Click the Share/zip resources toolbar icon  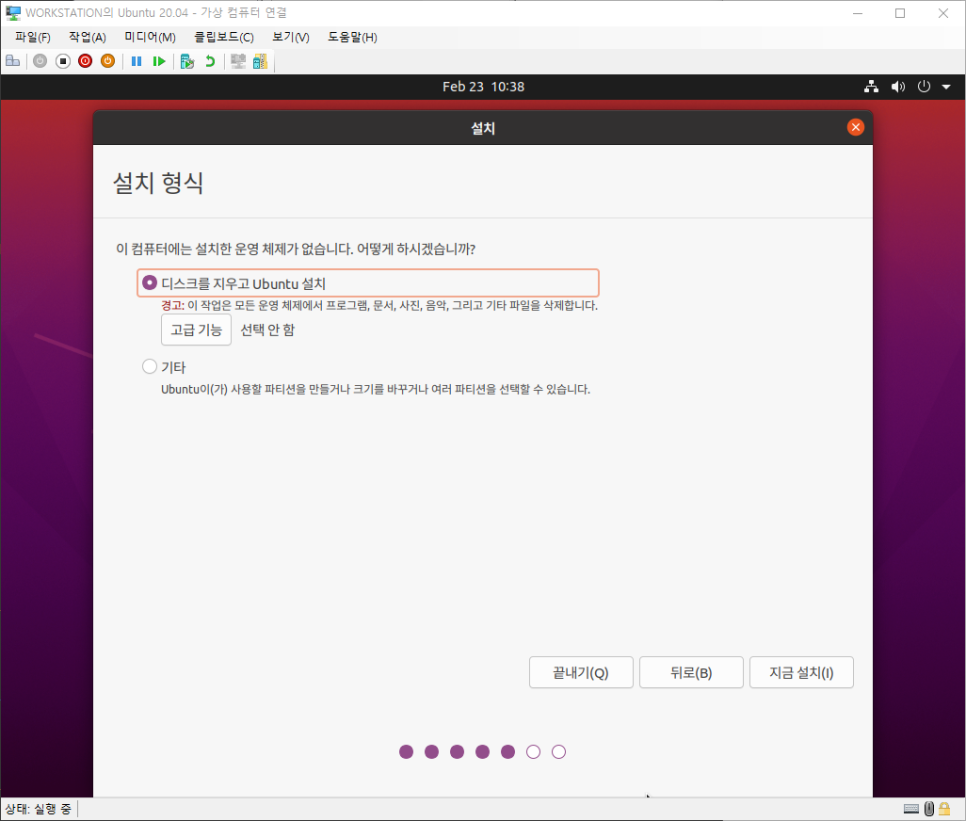(260, 61)
